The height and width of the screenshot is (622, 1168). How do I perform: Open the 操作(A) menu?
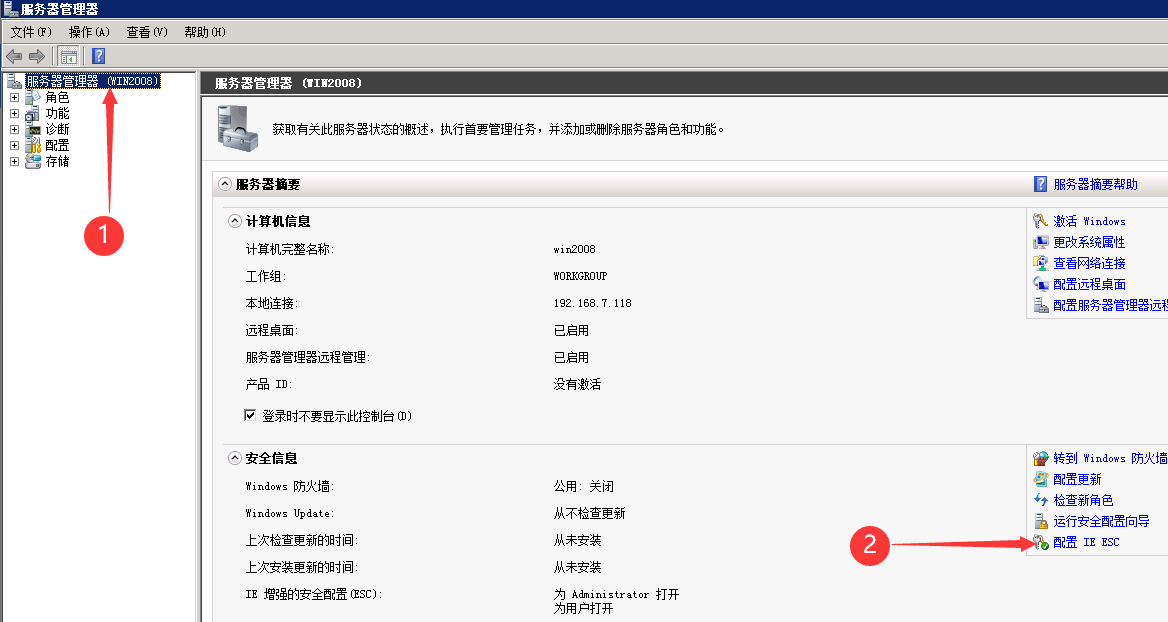(x=89, y=32)
